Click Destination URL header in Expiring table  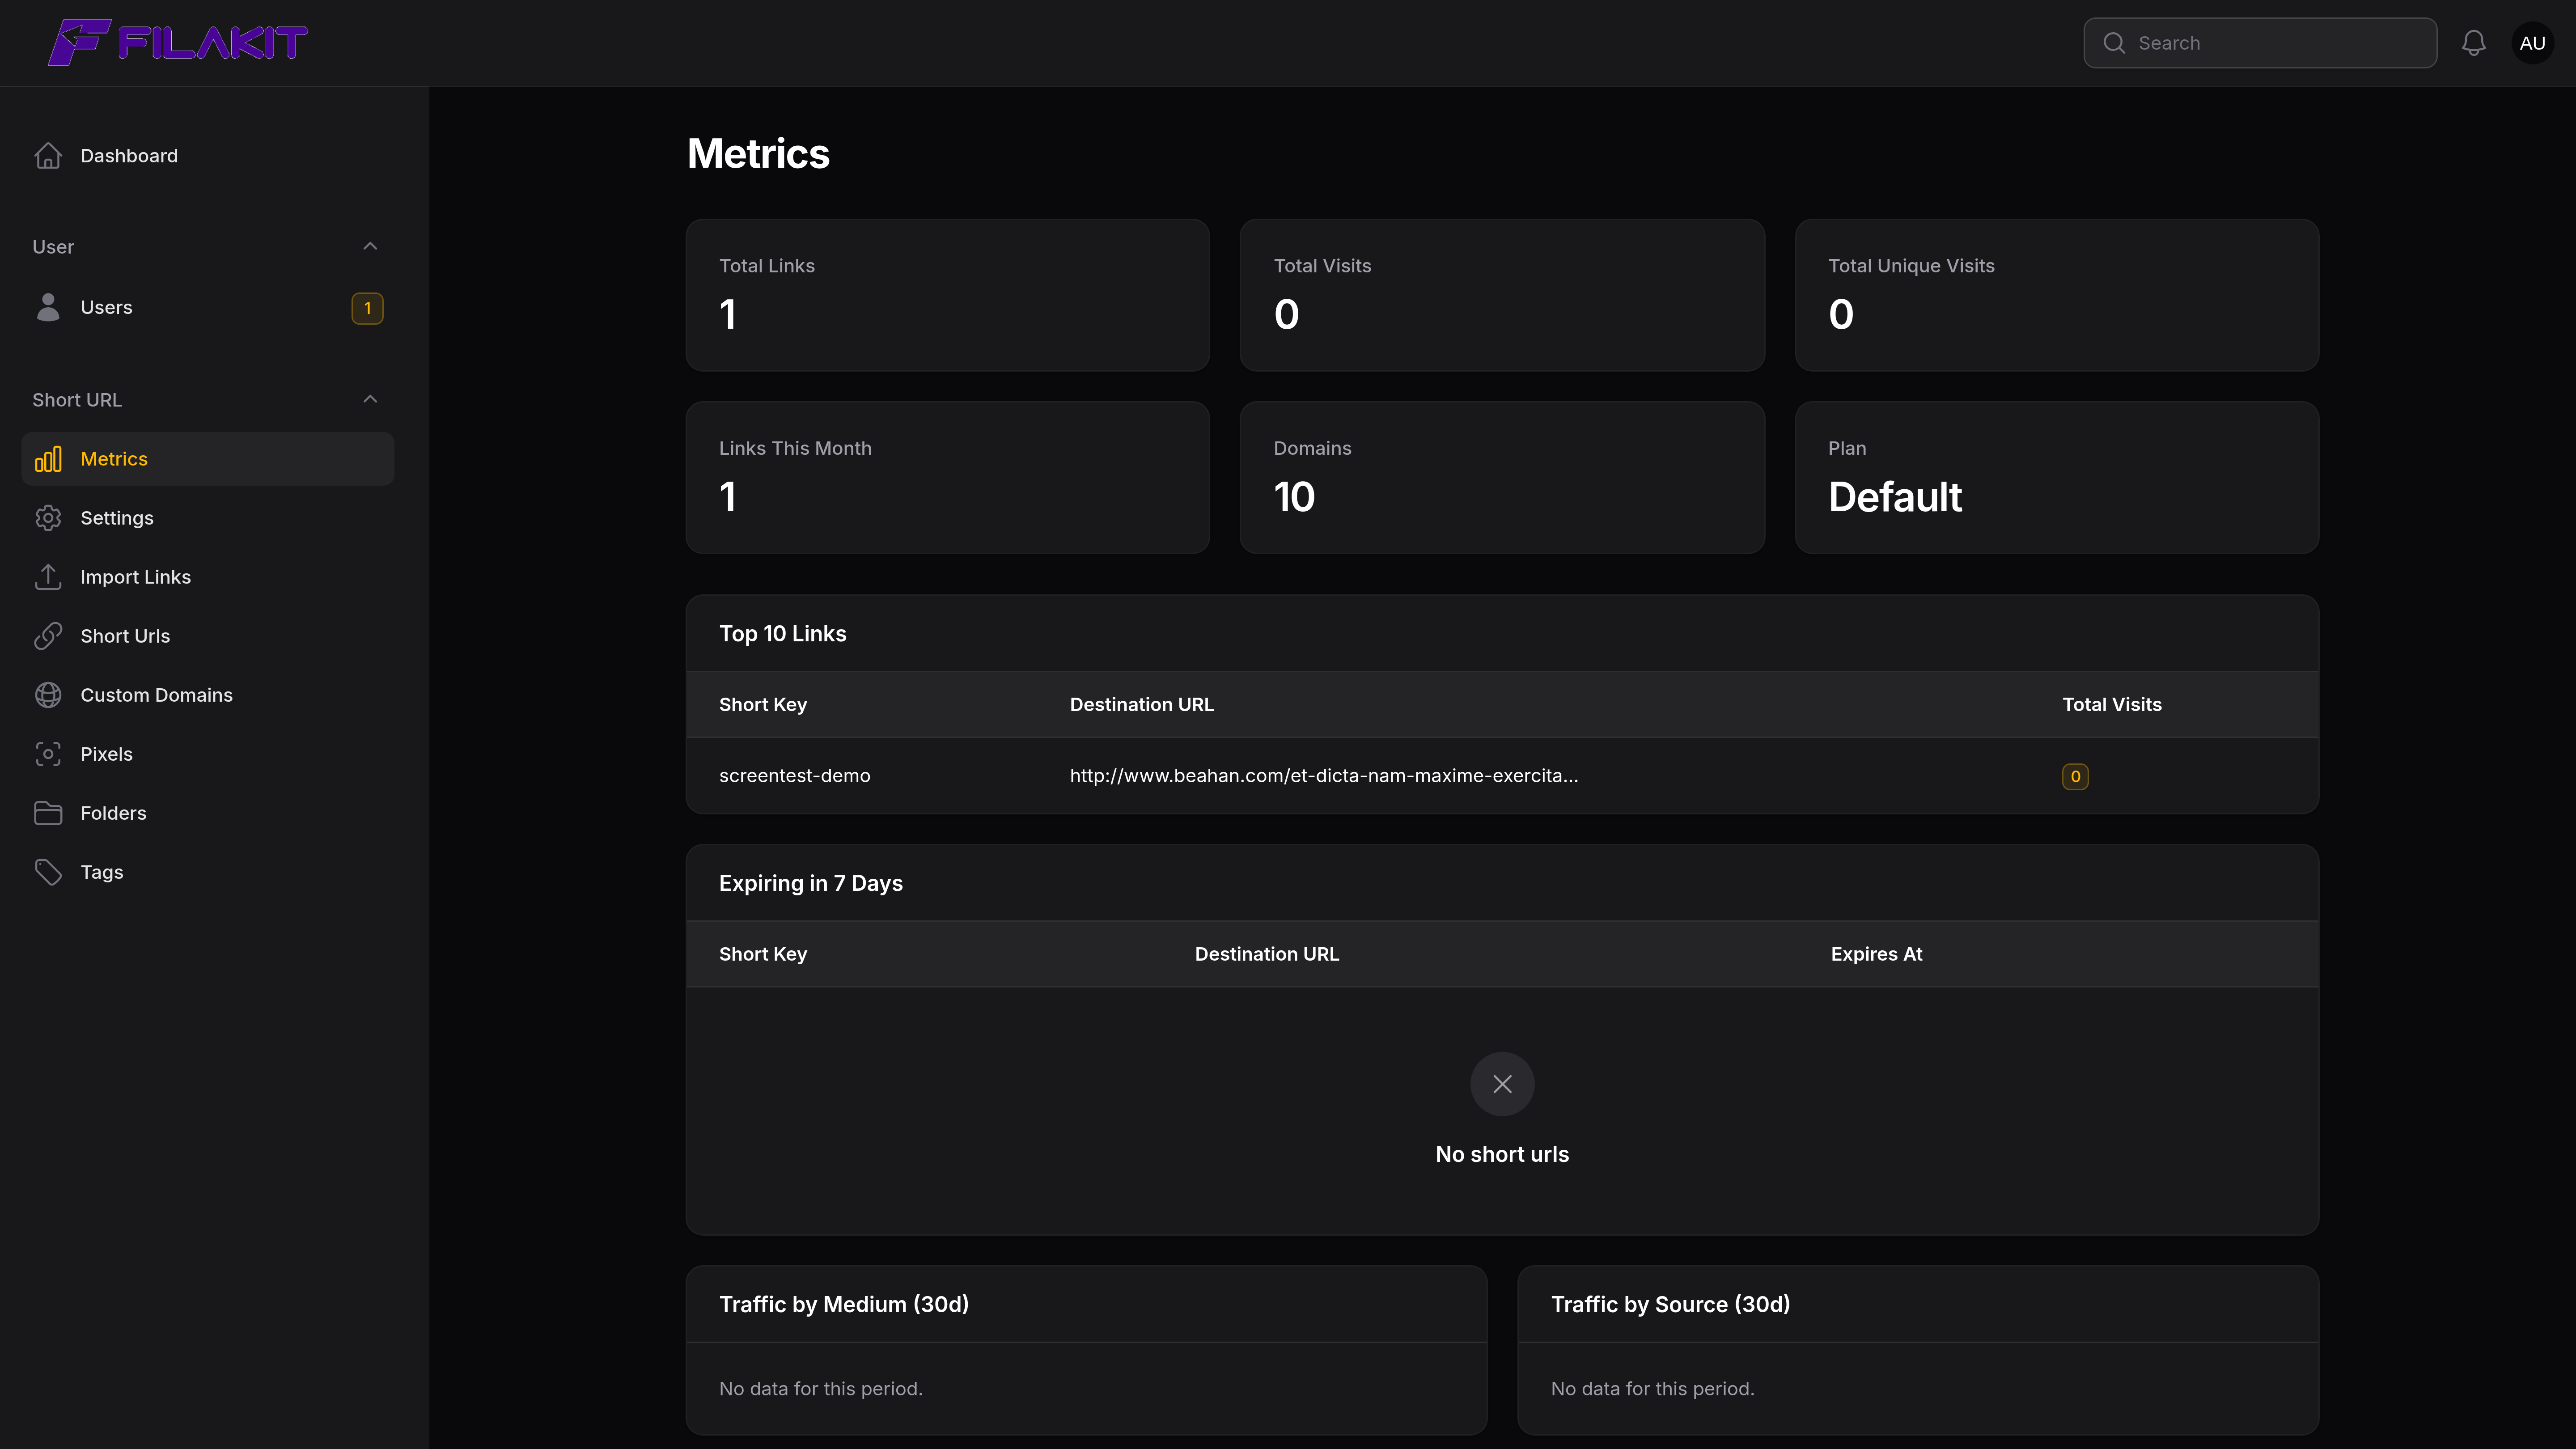point(1266,955)
